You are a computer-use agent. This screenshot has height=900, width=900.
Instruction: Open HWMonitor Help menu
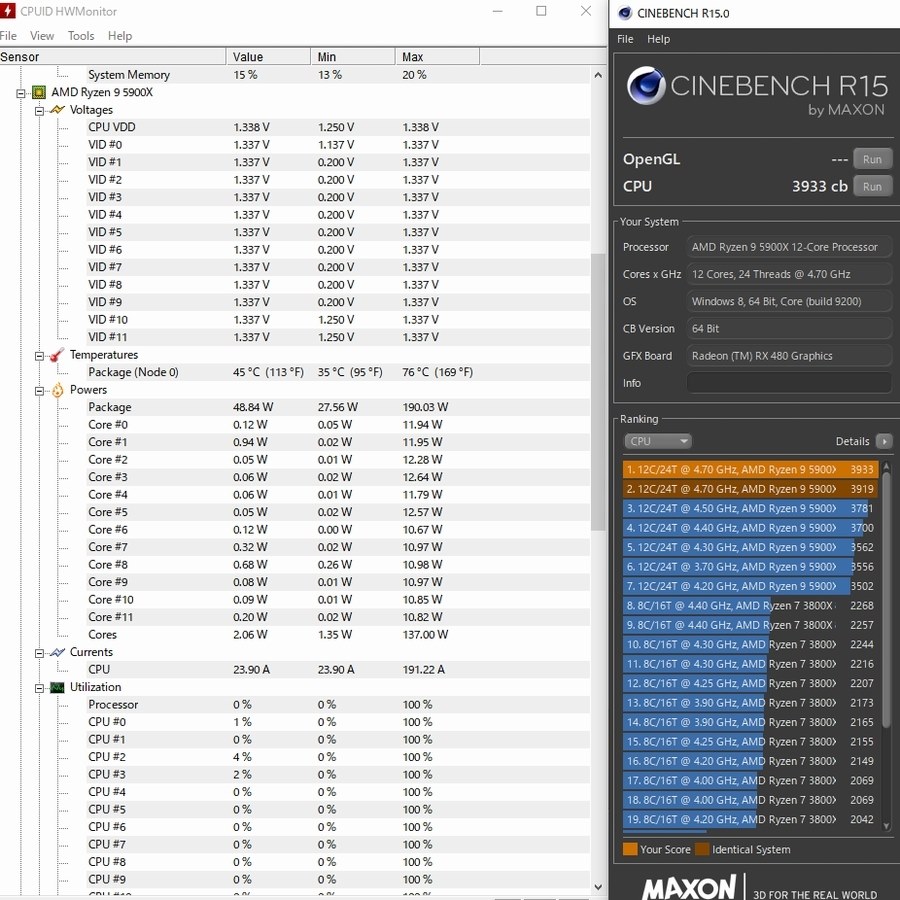[120, 36]
